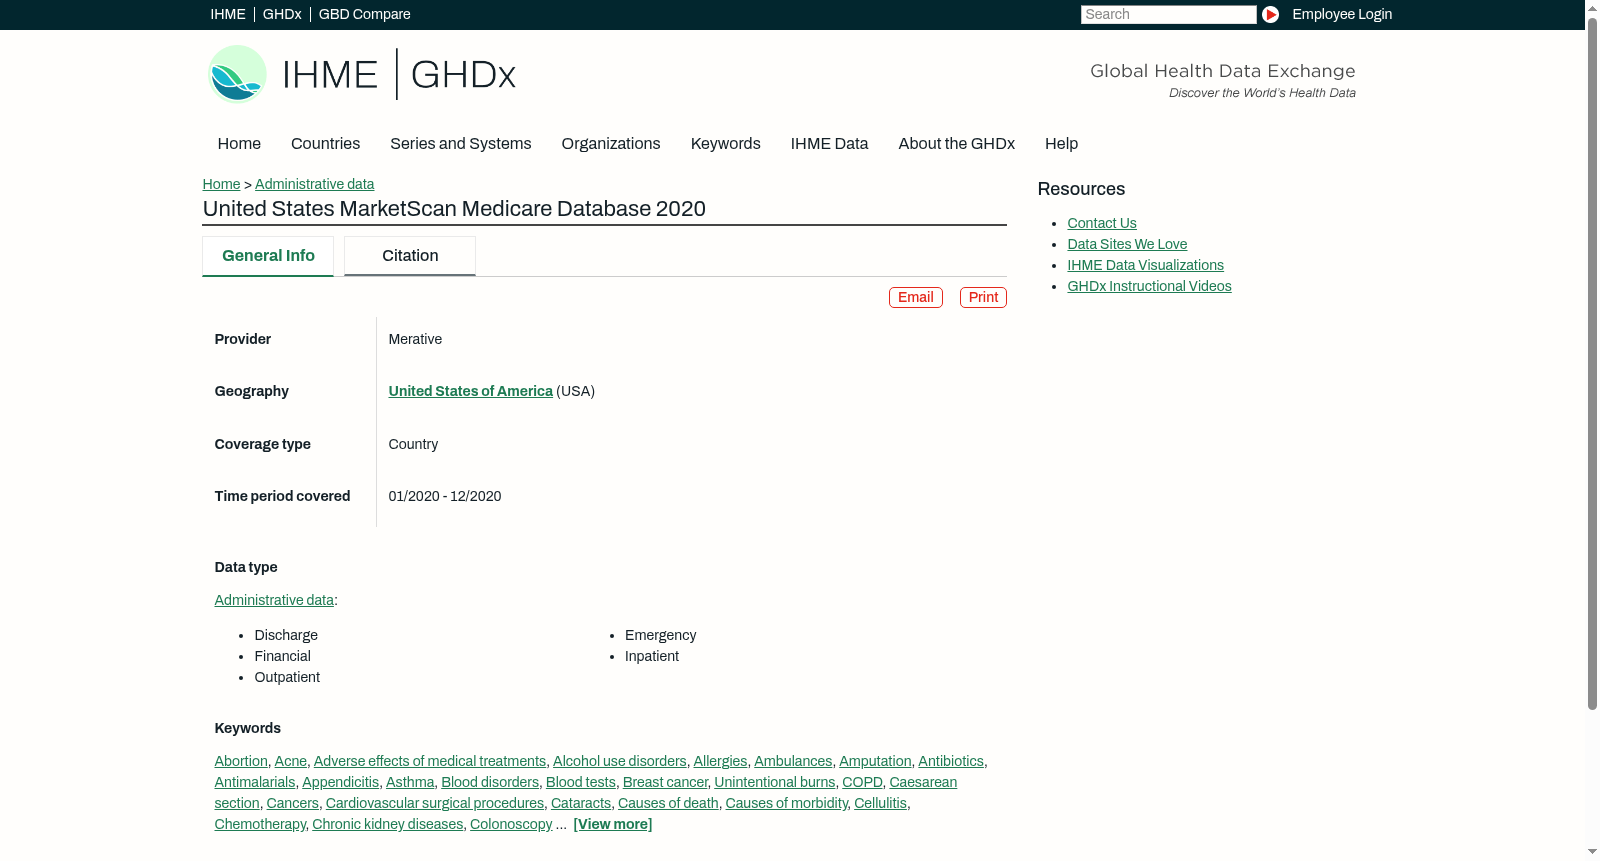Viewport: 1600px width, 861px height.
Task: Open the Causes of death keyword
Action: point(668,803)
